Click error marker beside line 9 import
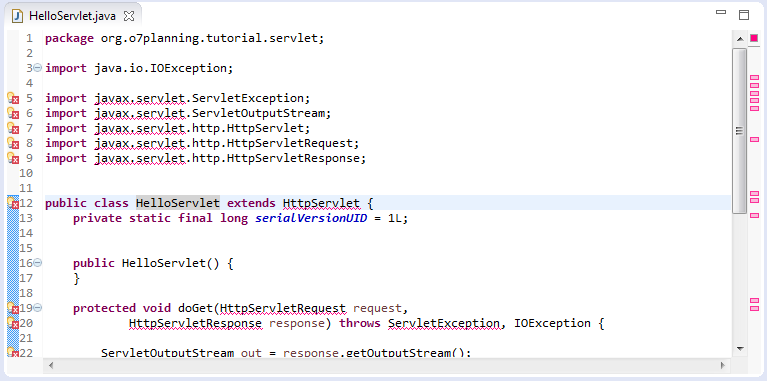767x381 pixels. coord(13,158)
